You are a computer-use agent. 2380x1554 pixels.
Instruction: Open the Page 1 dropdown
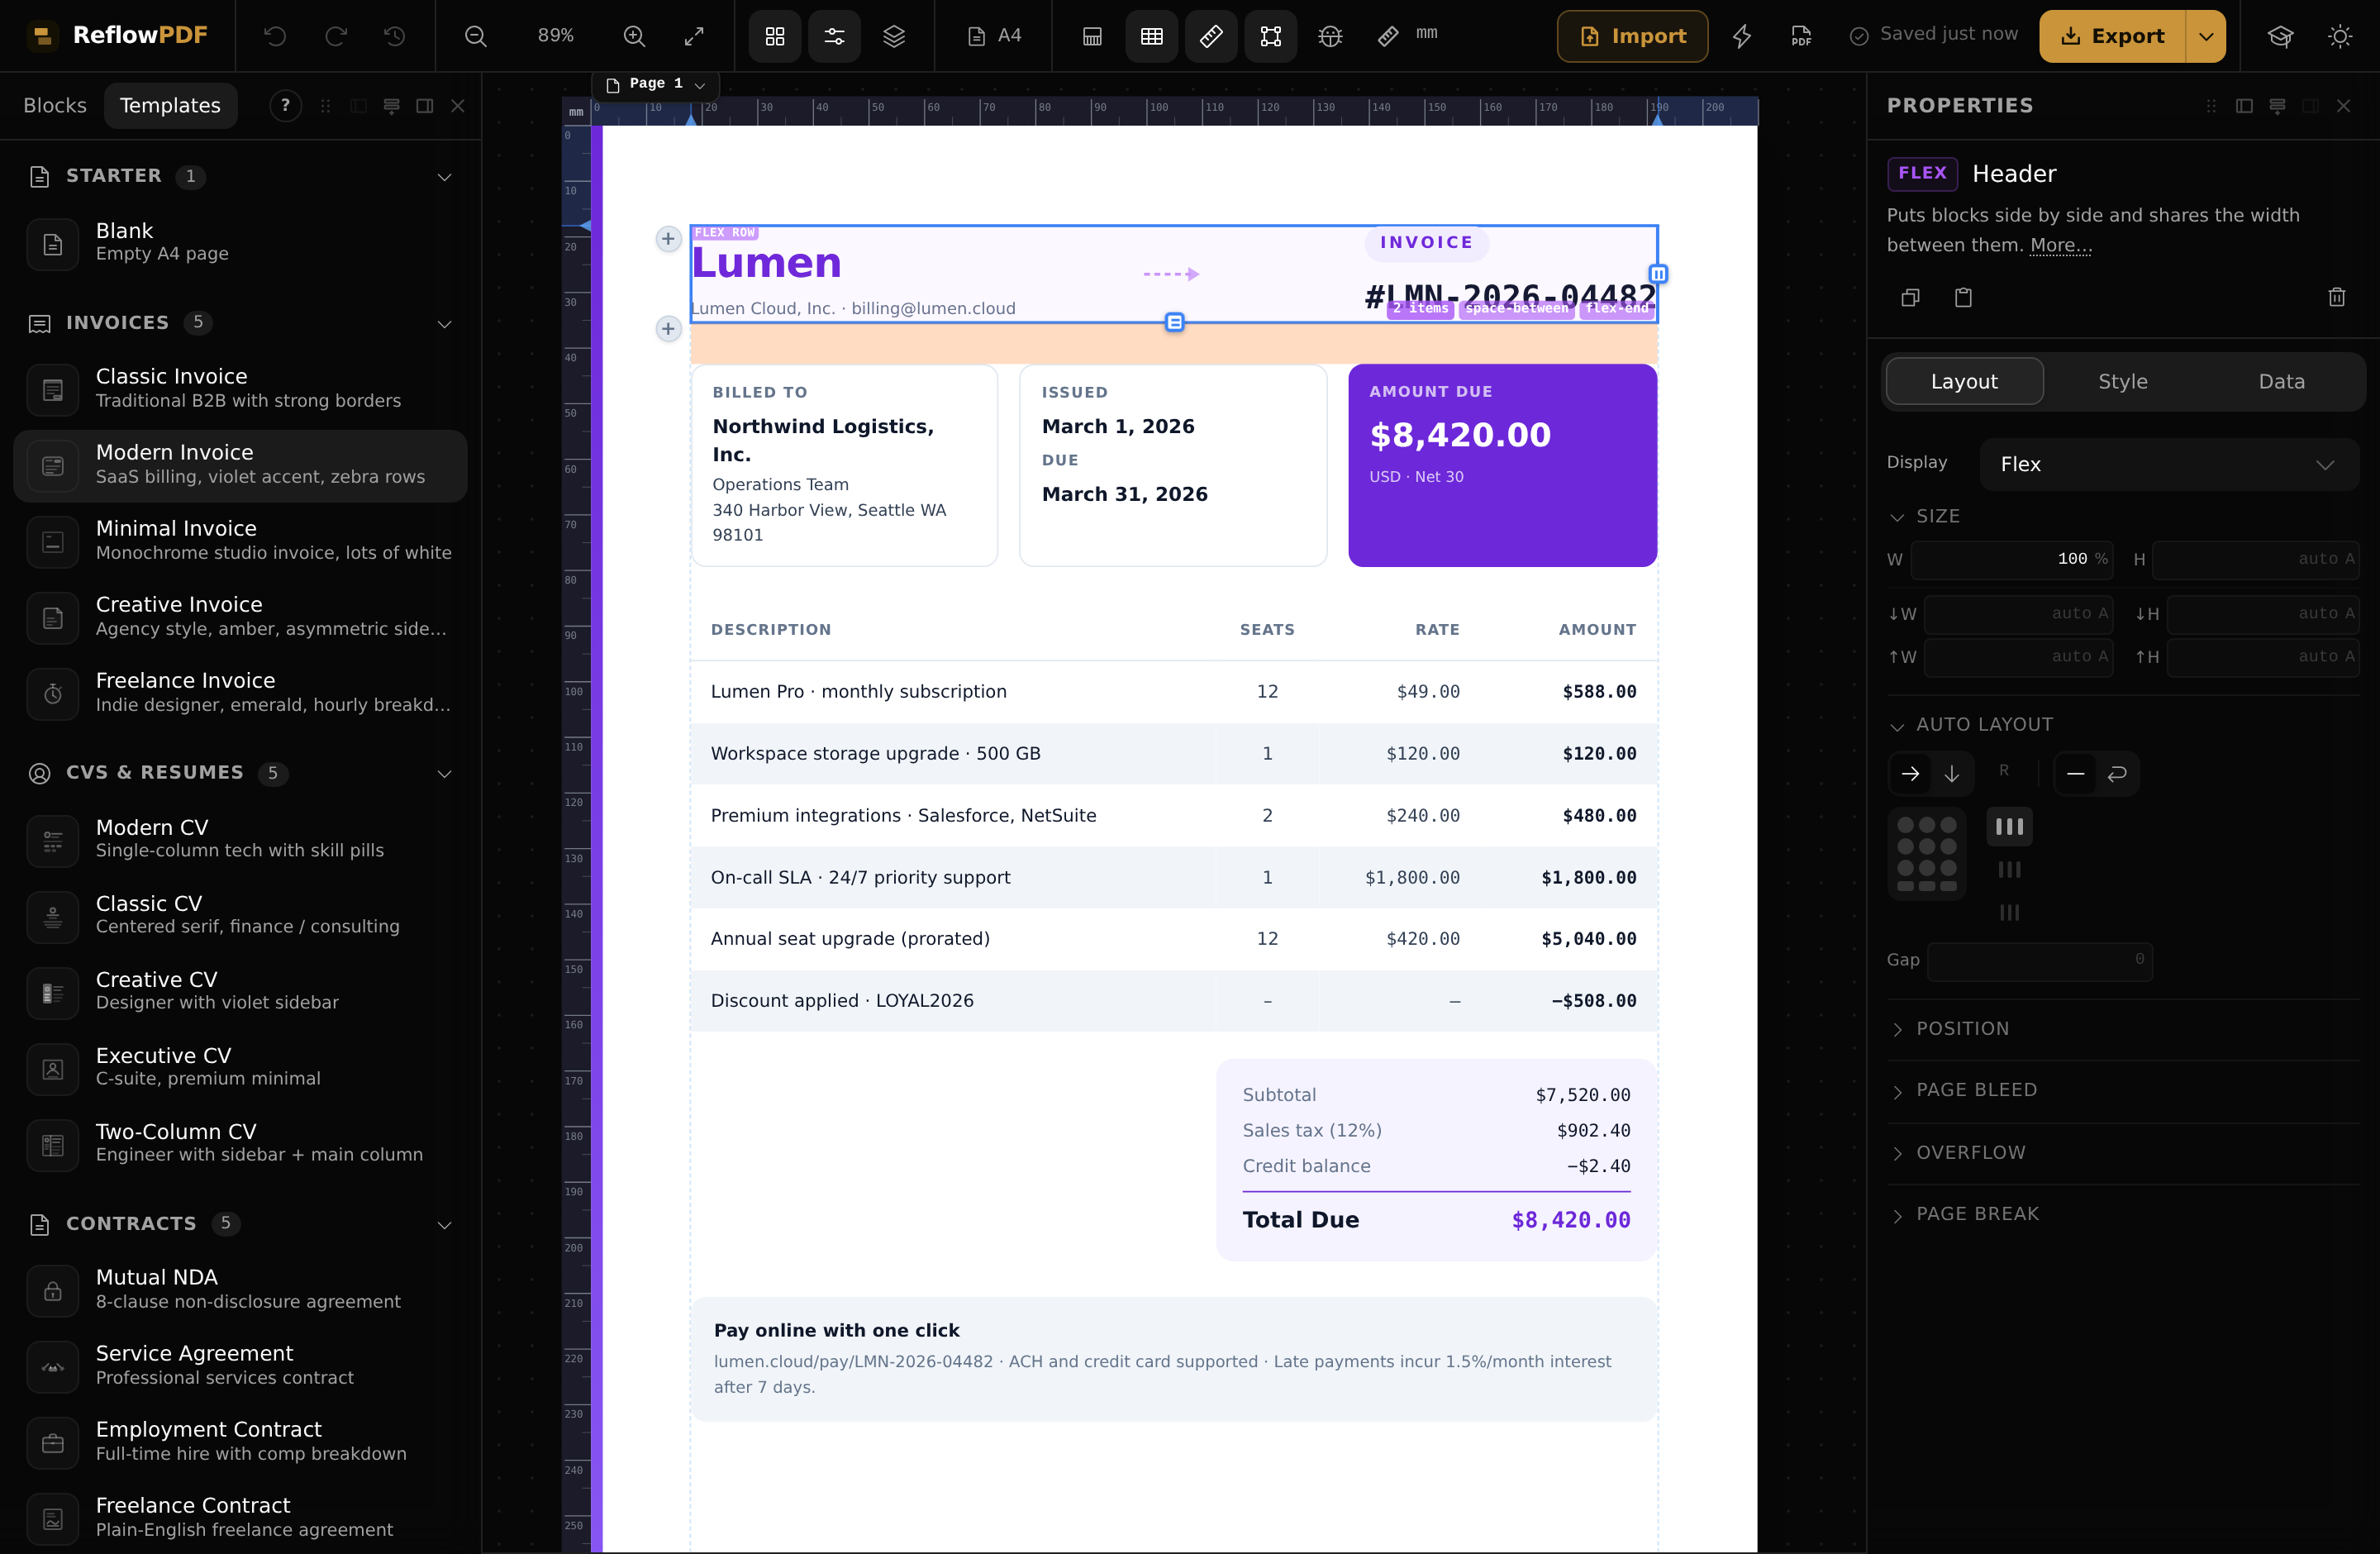(x=656, y=84)
